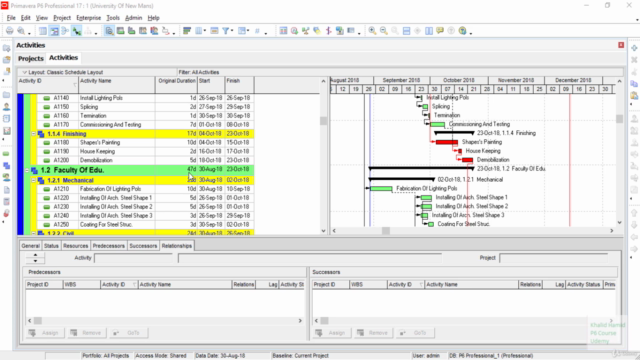Screen dimensions: 640x360
Task: Switch to the Resources details tab
Action: pos(76,246)
